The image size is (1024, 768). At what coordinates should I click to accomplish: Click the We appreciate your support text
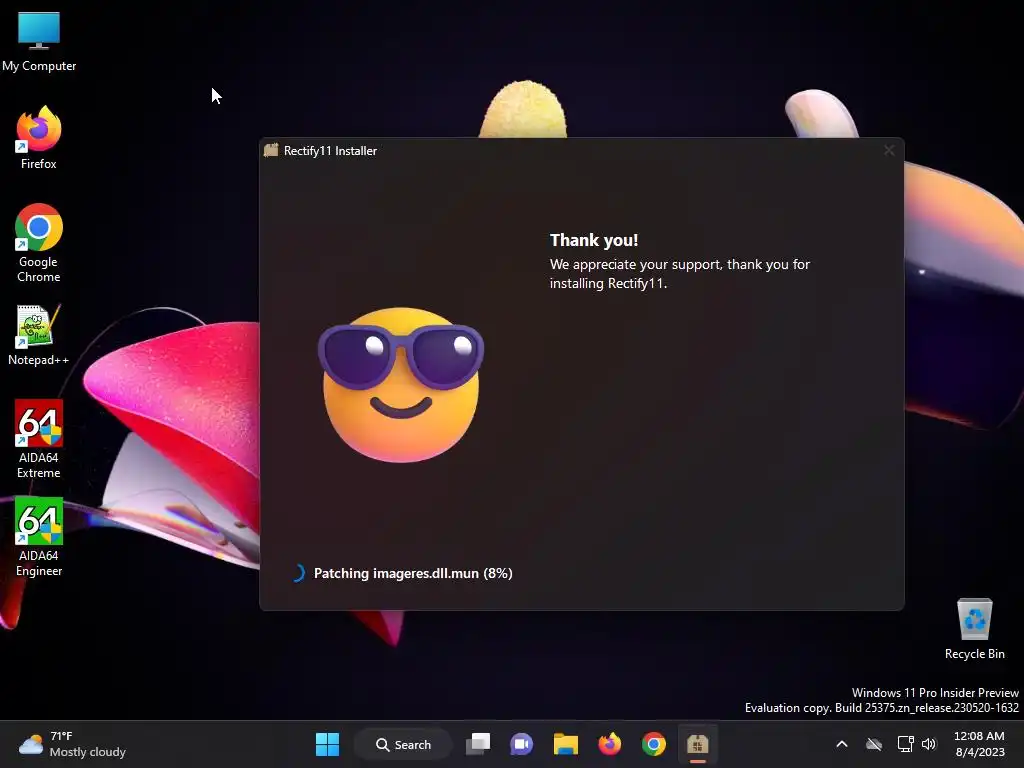[x=680, y=274]
